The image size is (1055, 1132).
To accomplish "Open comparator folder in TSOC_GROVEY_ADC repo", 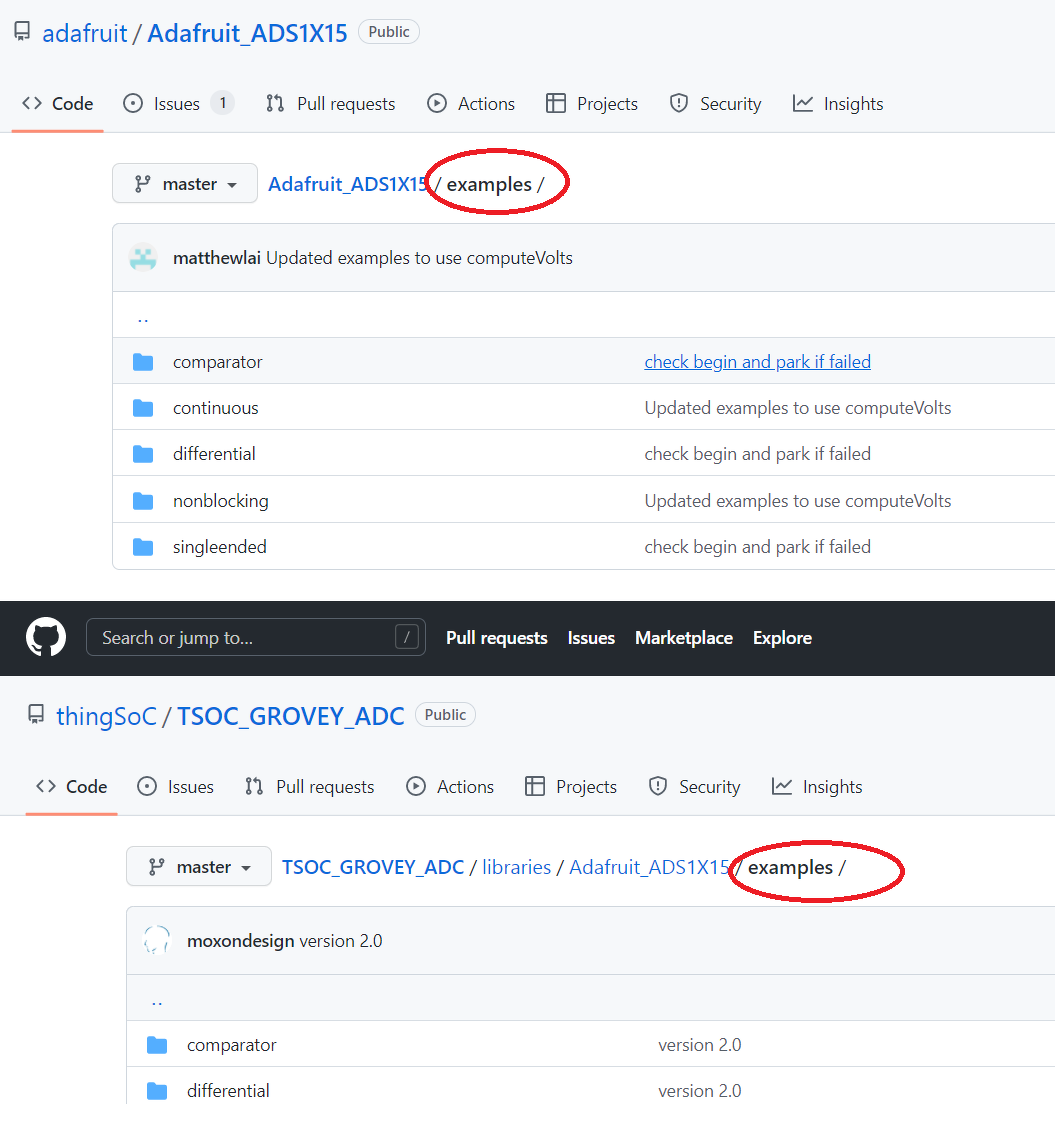I will click(231, 1045).
